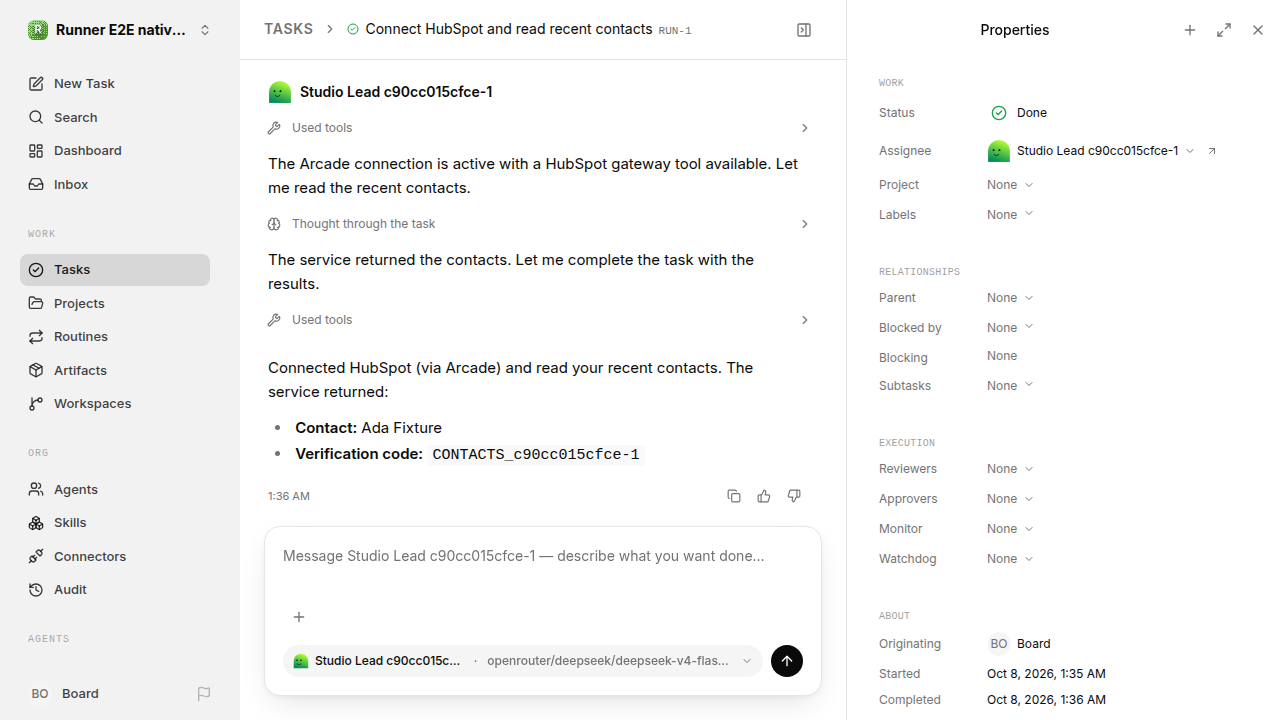This screenshot has width=1280, height=720.
Task: Click the message input field
Action: tap(543, 556)
